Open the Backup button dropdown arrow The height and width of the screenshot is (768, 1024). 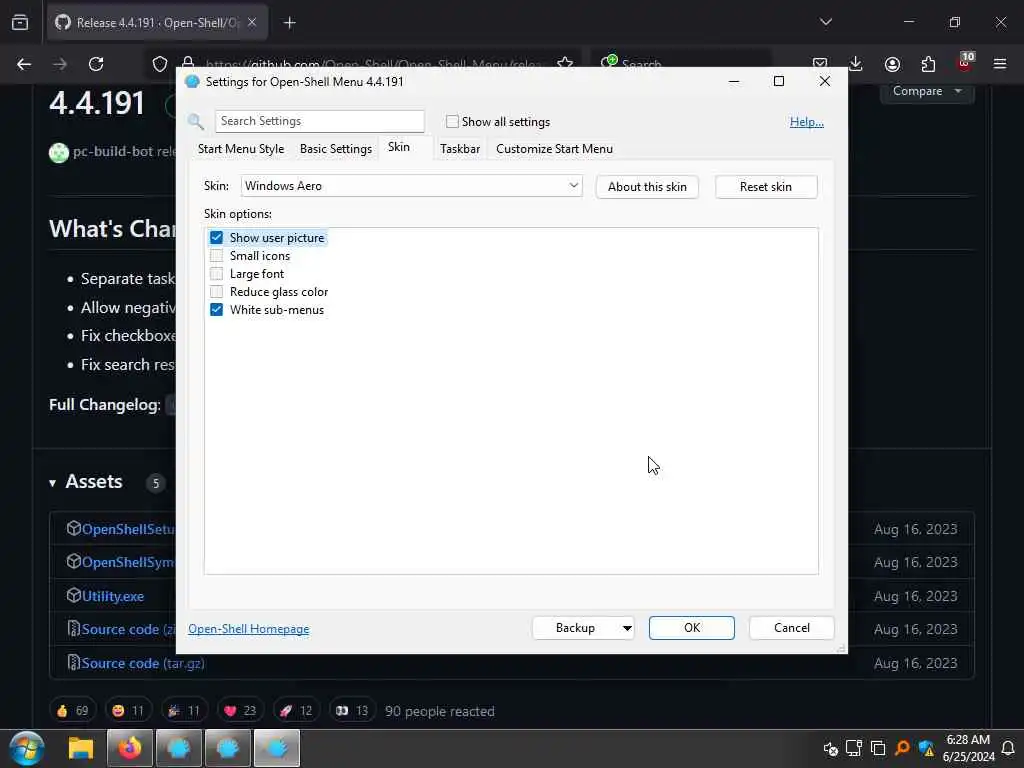coord(627,628)
